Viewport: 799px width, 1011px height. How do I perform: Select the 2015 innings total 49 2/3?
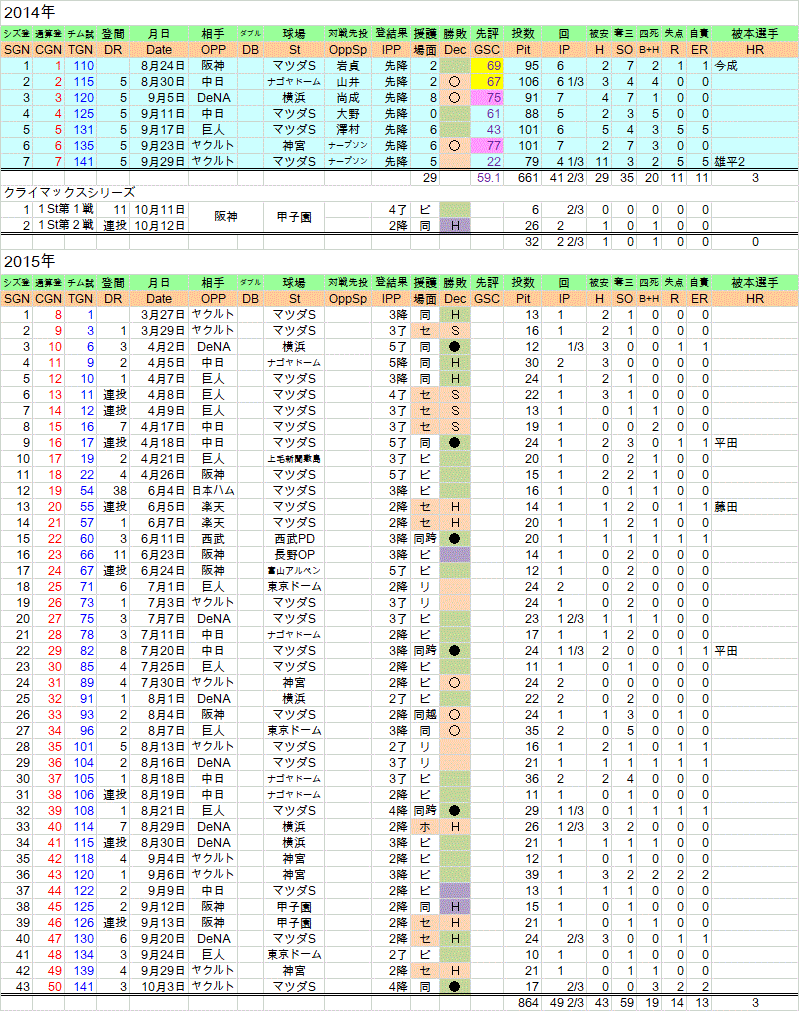564,1003
